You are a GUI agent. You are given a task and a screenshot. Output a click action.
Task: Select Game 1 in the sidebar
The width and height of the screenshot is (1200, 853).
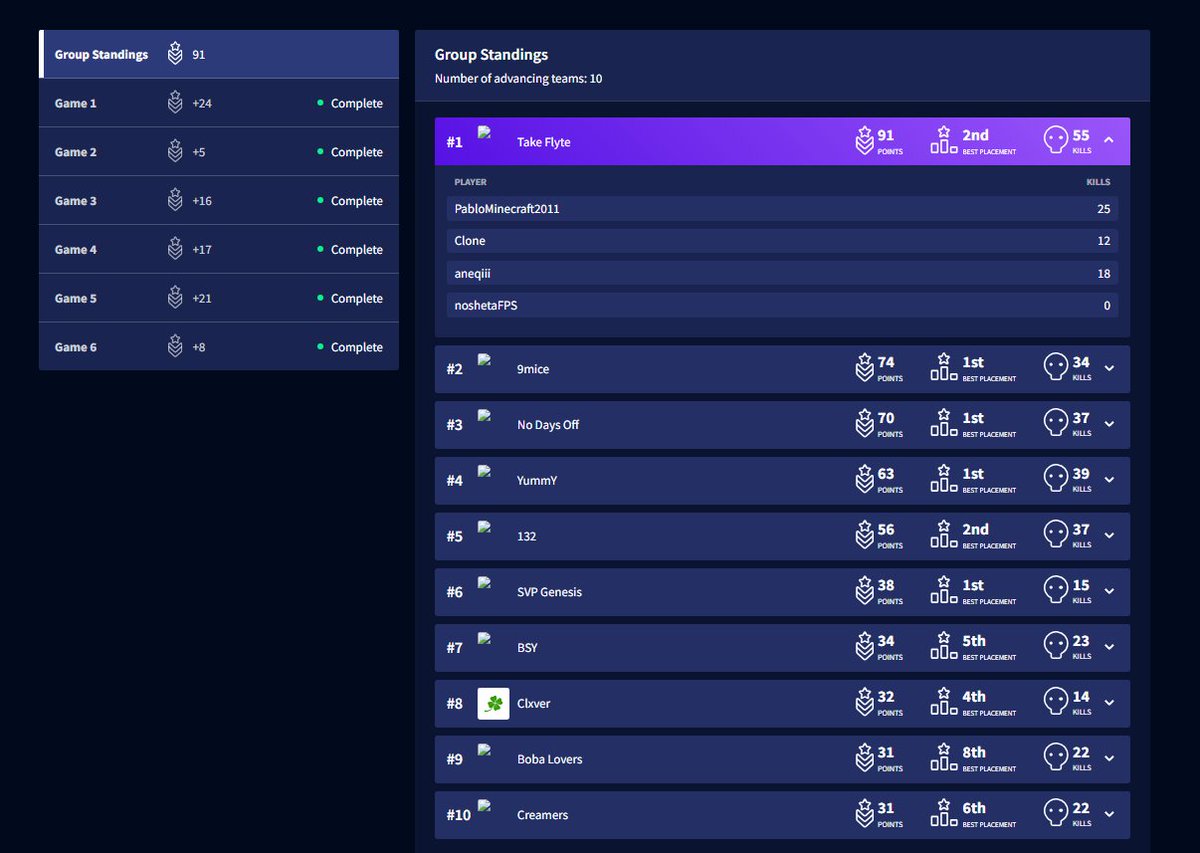(219, 103)
